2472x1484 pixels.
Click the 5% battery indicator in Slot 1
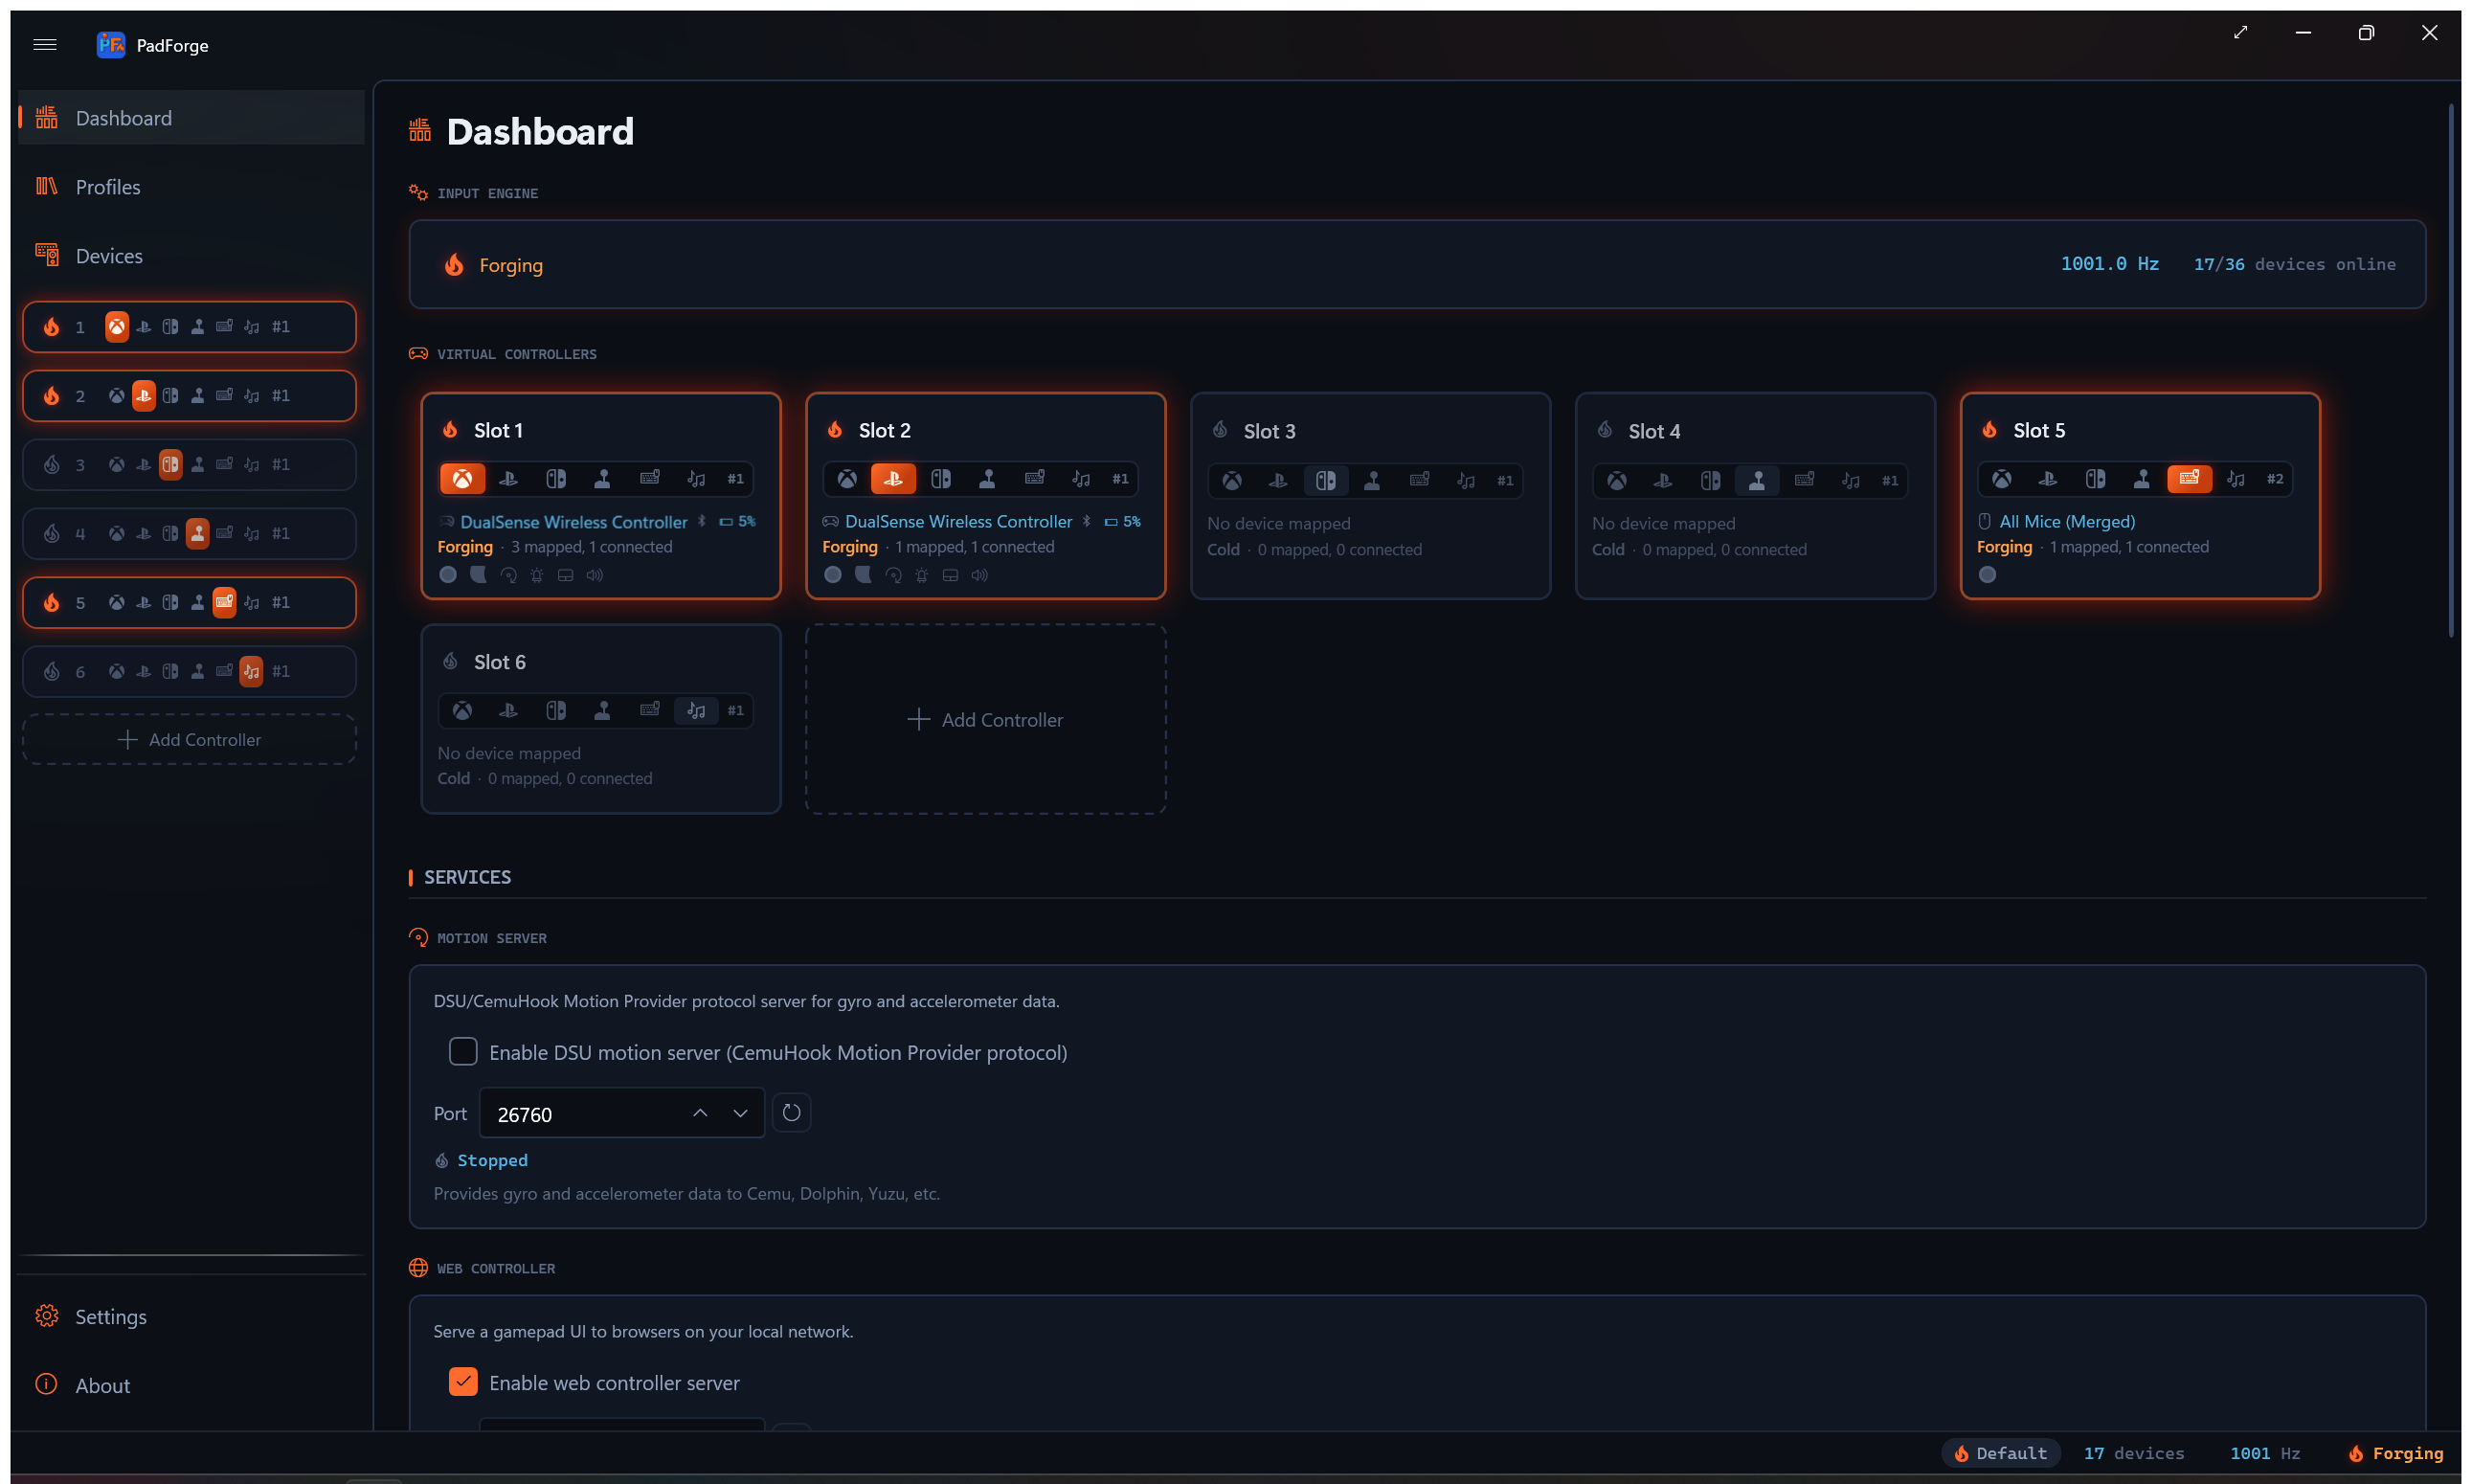point(737,522)
